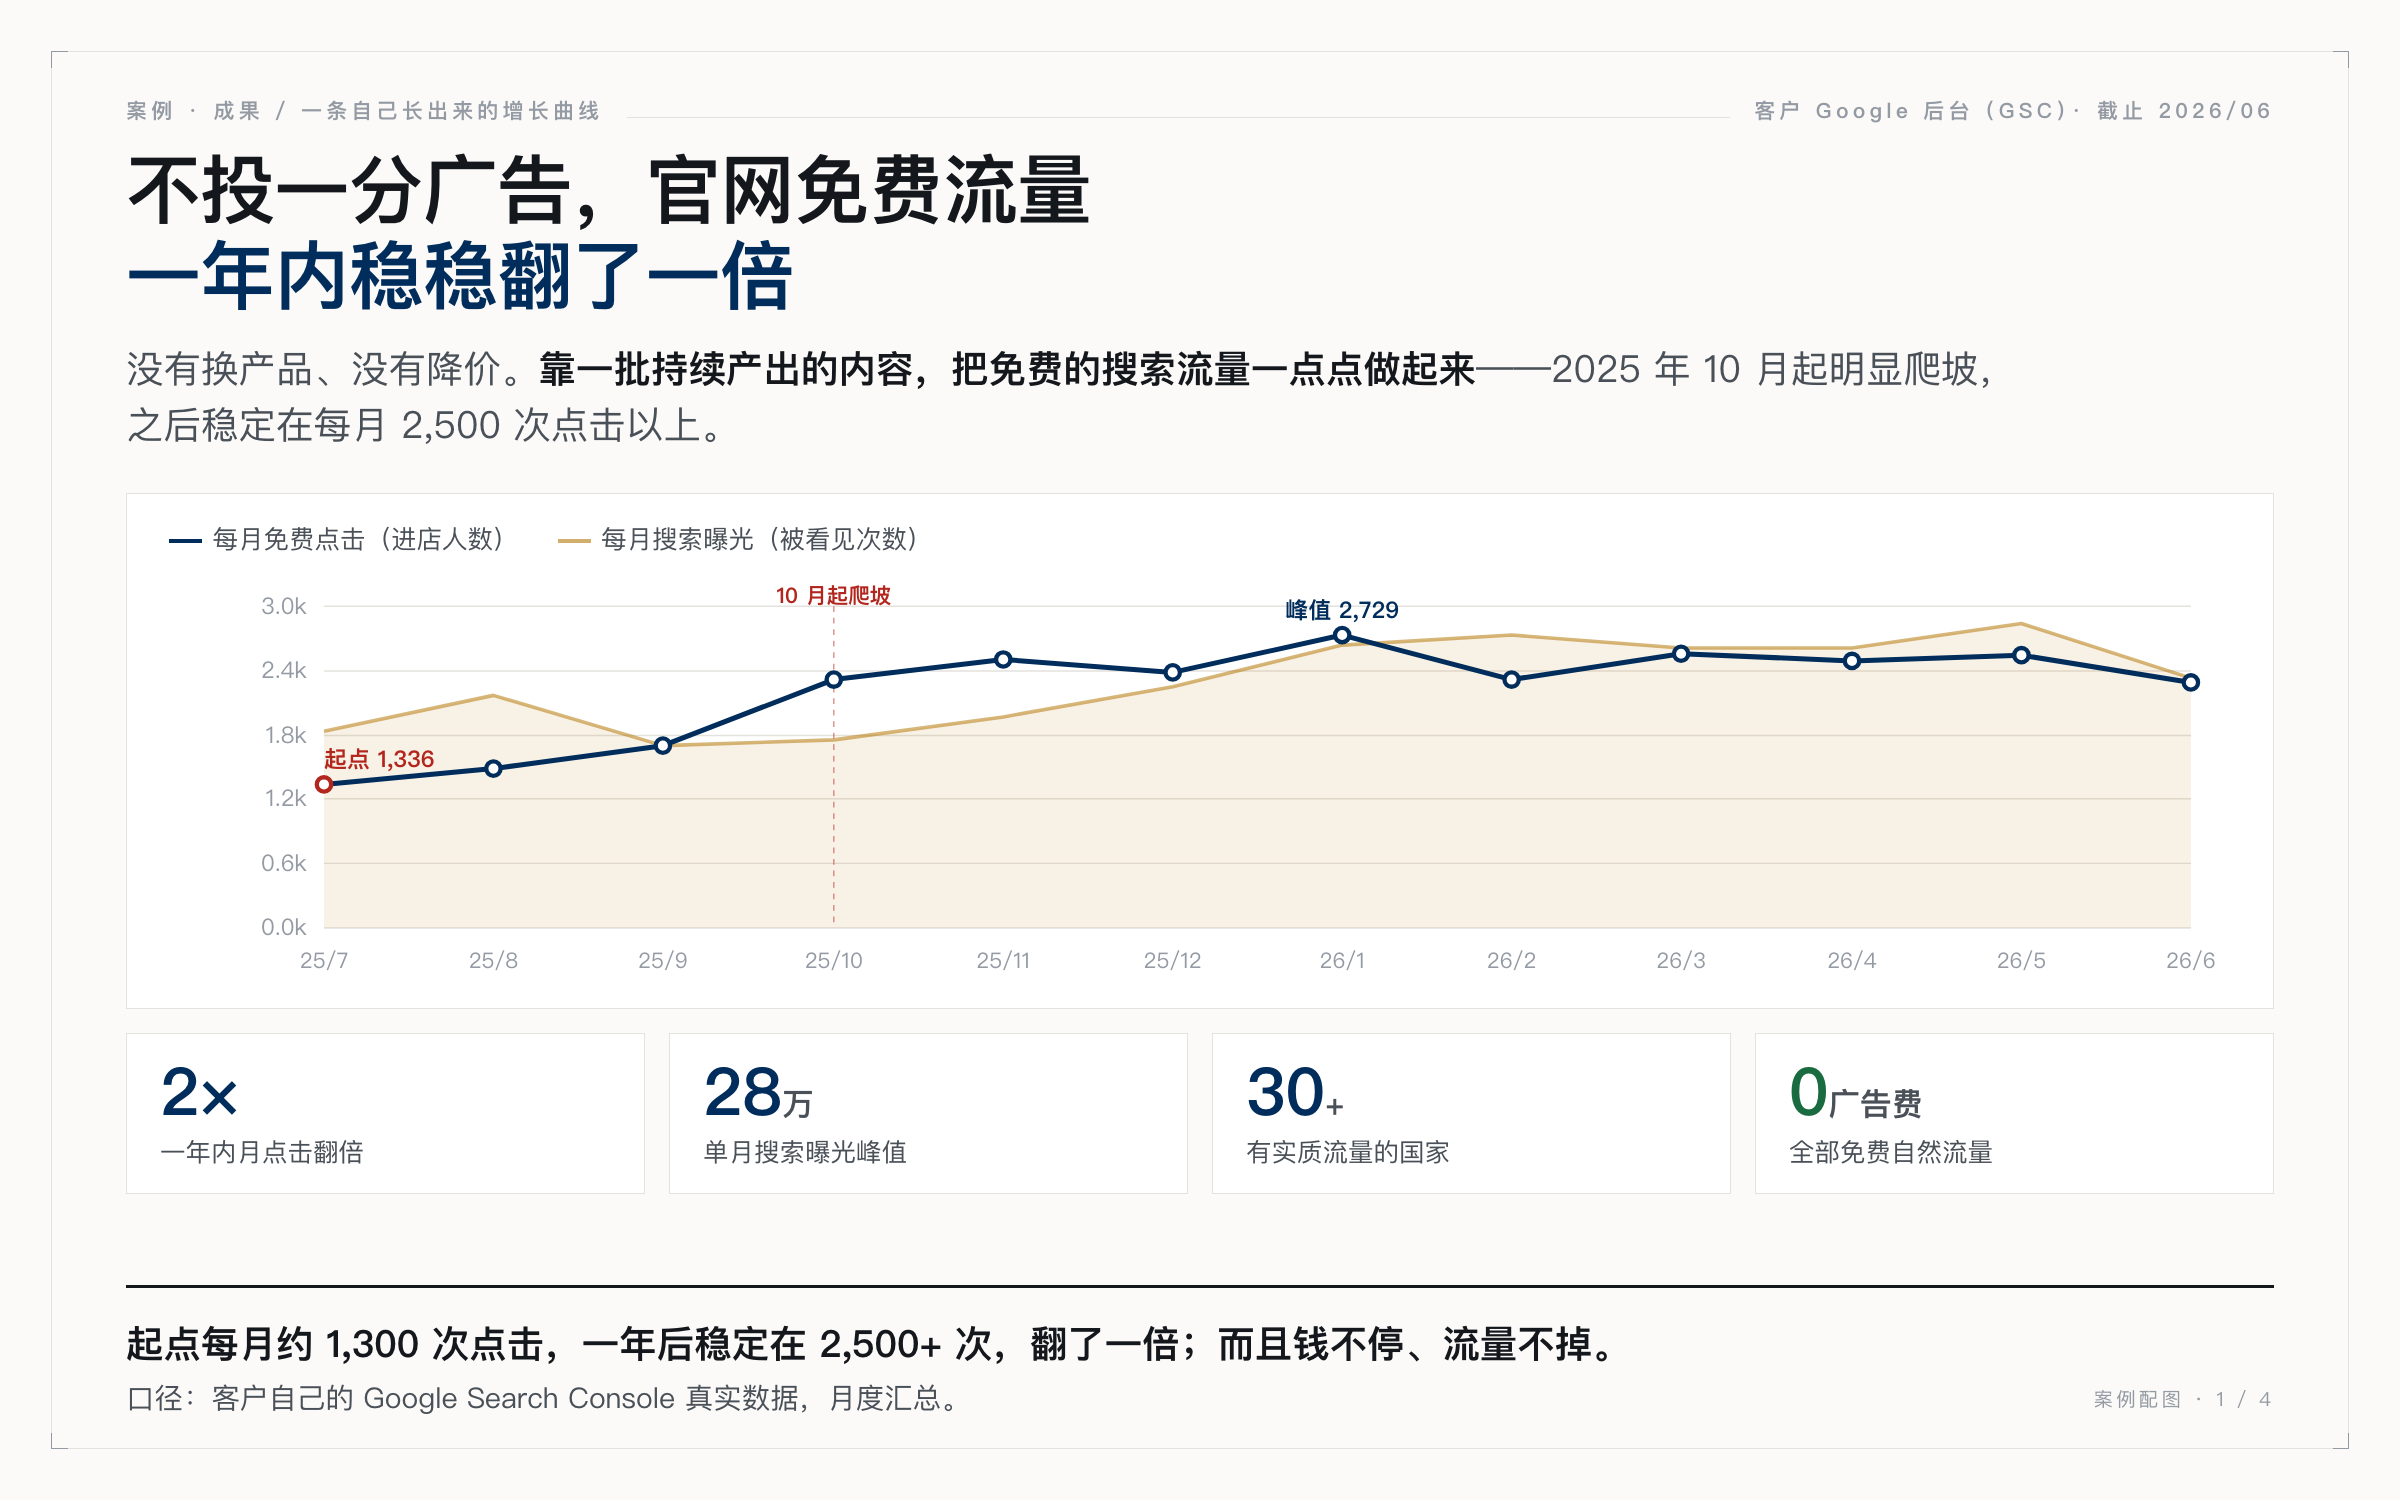This screenshot has height=1500, width=2400.
Task: Click the clicks data point at 26/6
Action: tap(2190, 683)
